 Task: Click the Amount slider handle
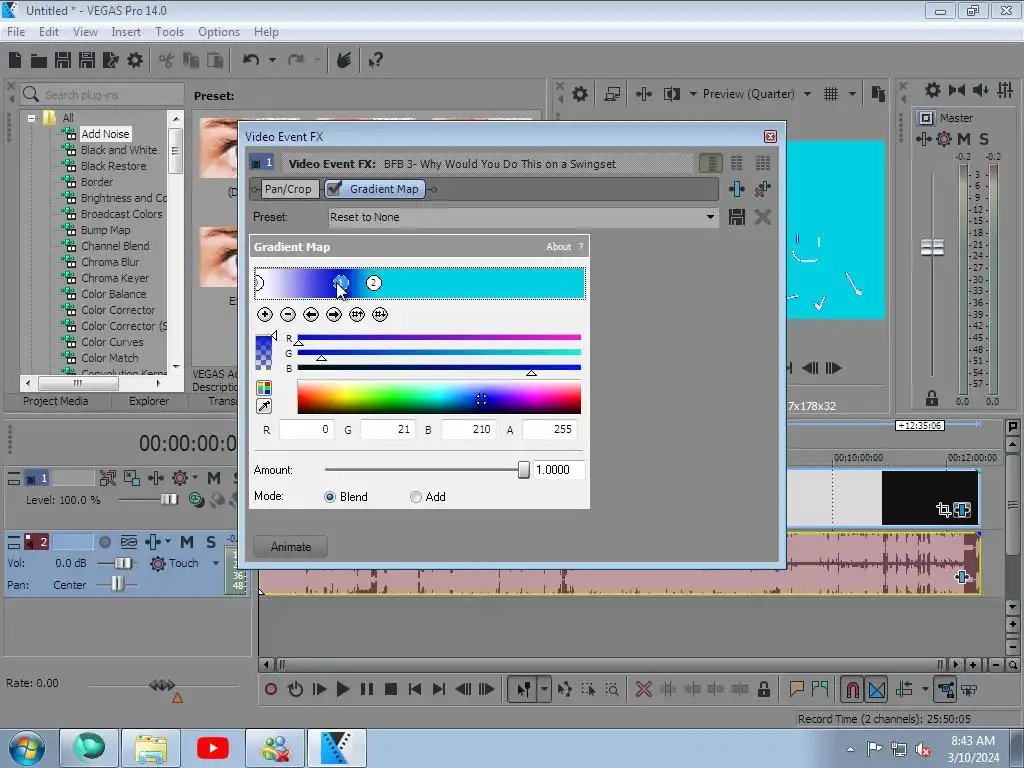tap(523, 470)
